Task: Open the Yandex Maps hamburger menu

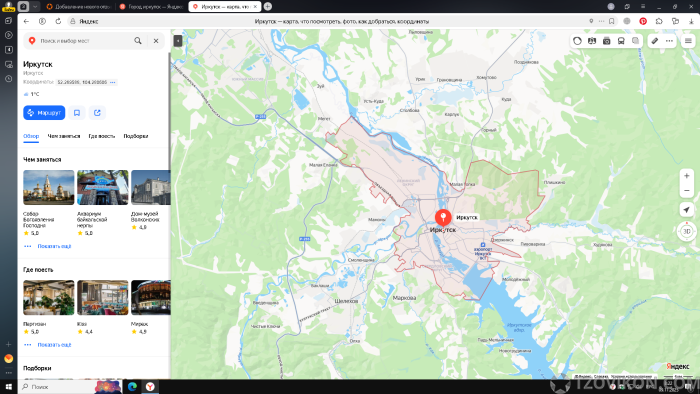Action: (688, 41)
